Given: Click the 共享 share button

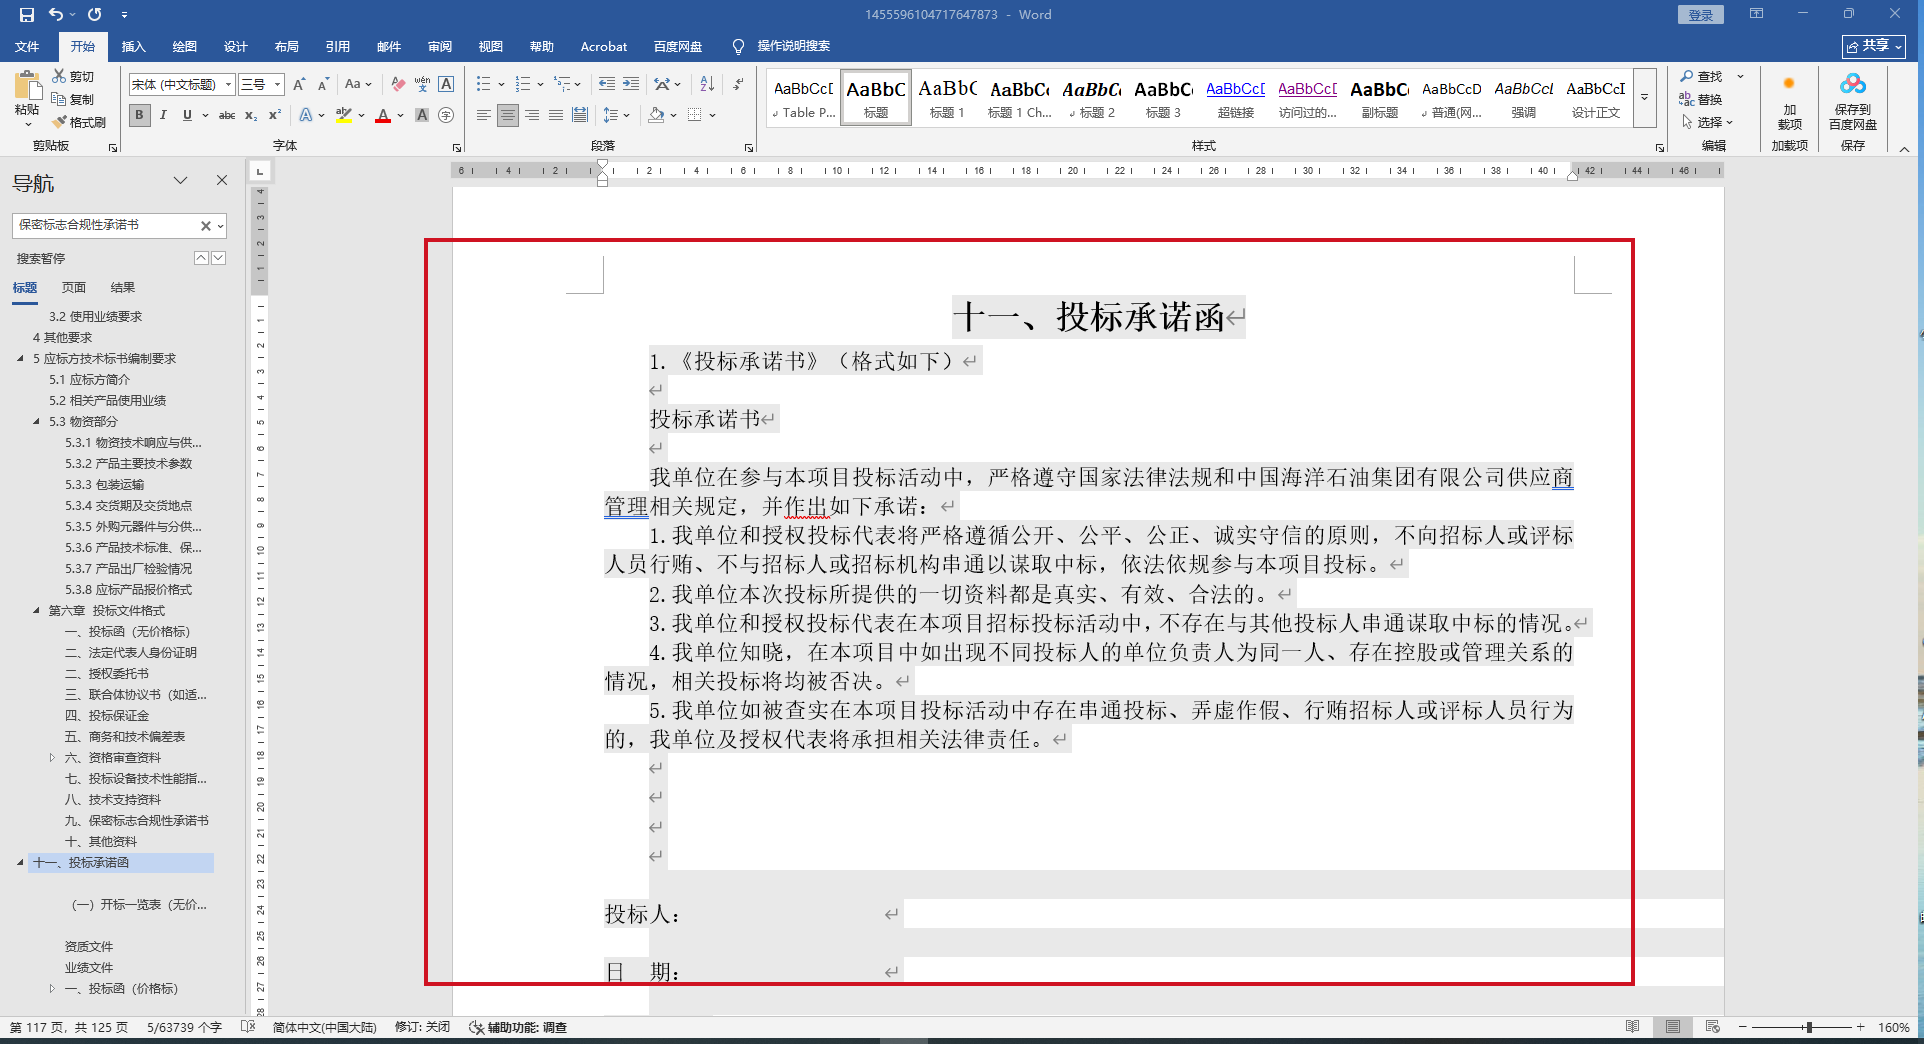Looking at the screenshot, I should [x=1874, y=46].
